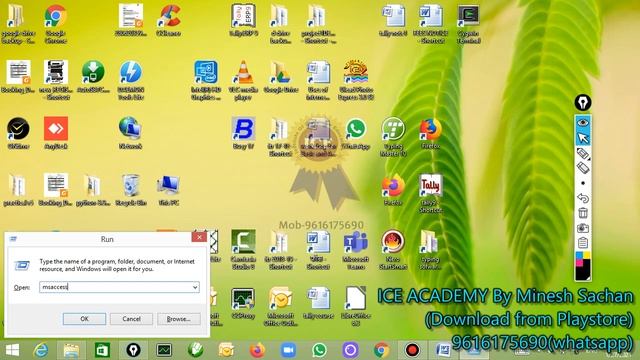
Task: Select the Recycle Bin desktop icon
Action: click(131, 190)
